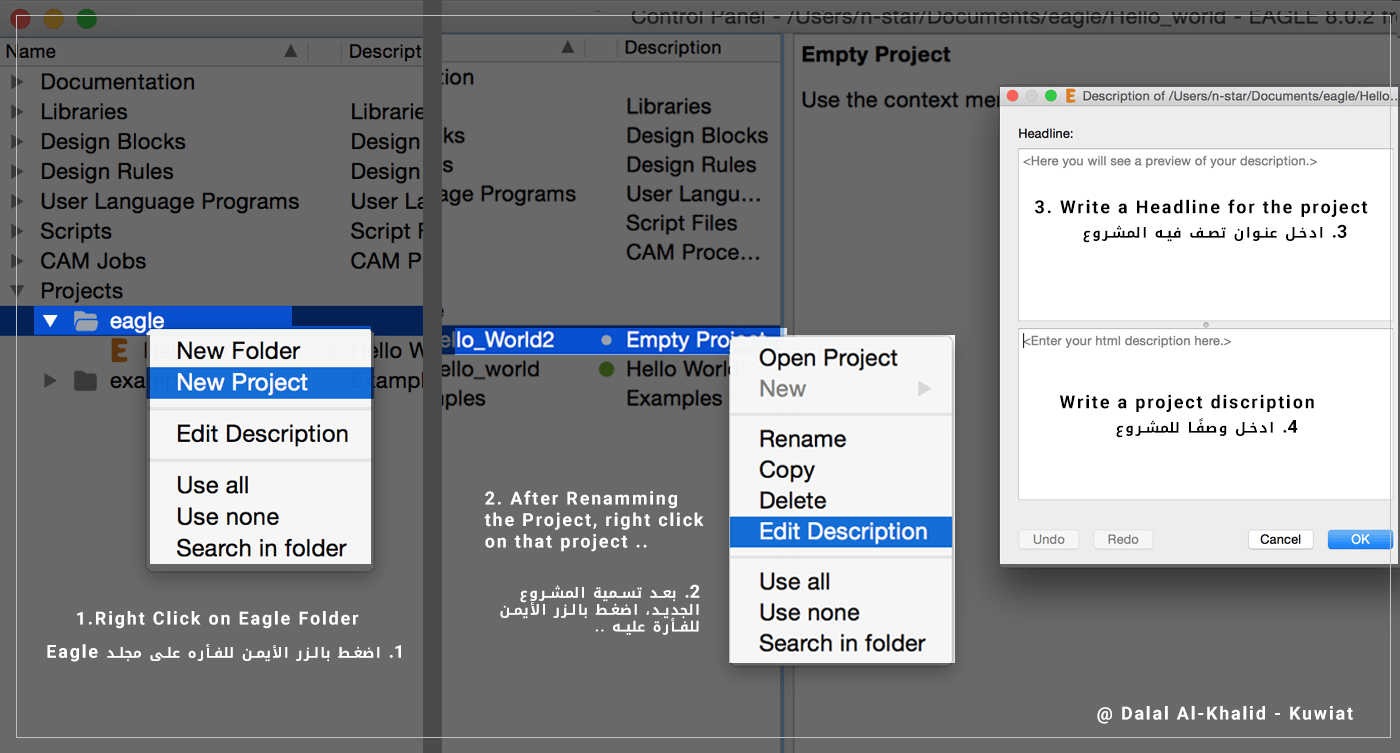1400x753 pixels.
Task: Expand the Libraries tree node
Action: tap(17, 112)
